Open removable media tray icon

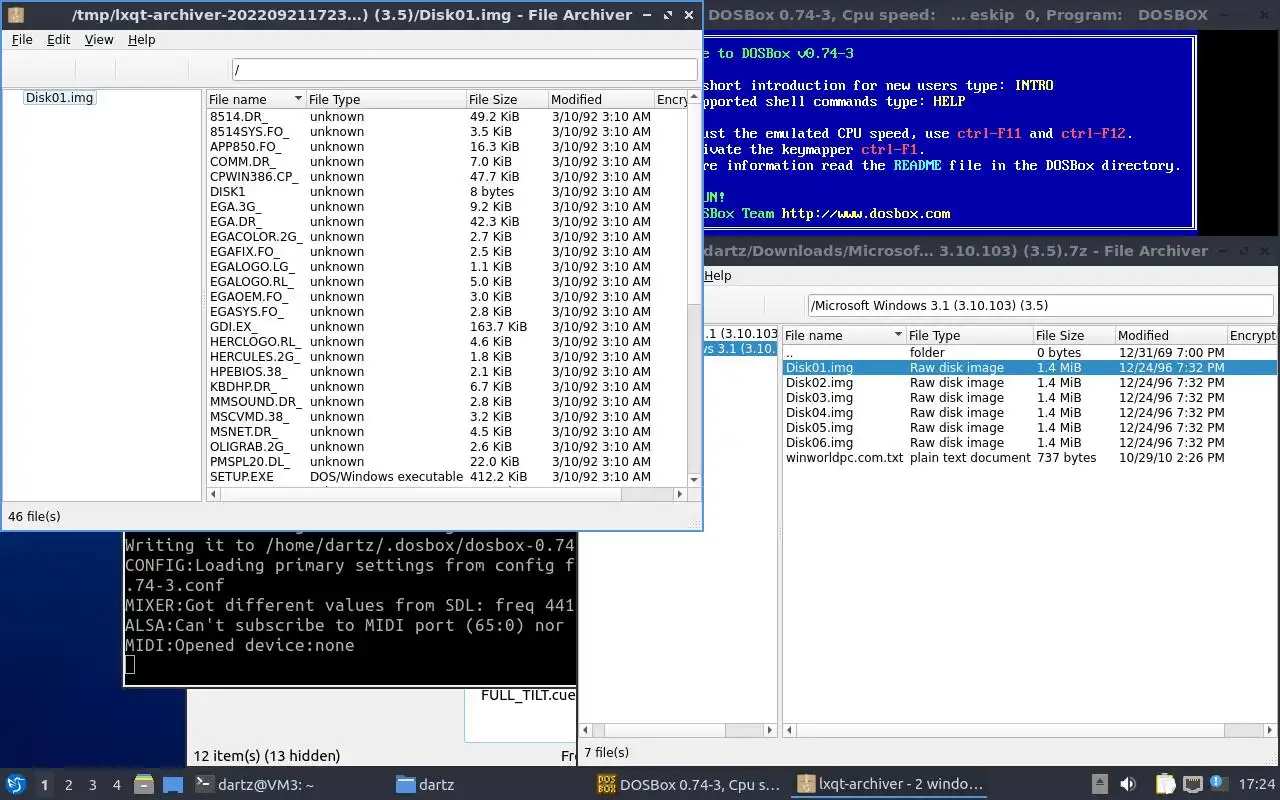[x=1099, y=785]
